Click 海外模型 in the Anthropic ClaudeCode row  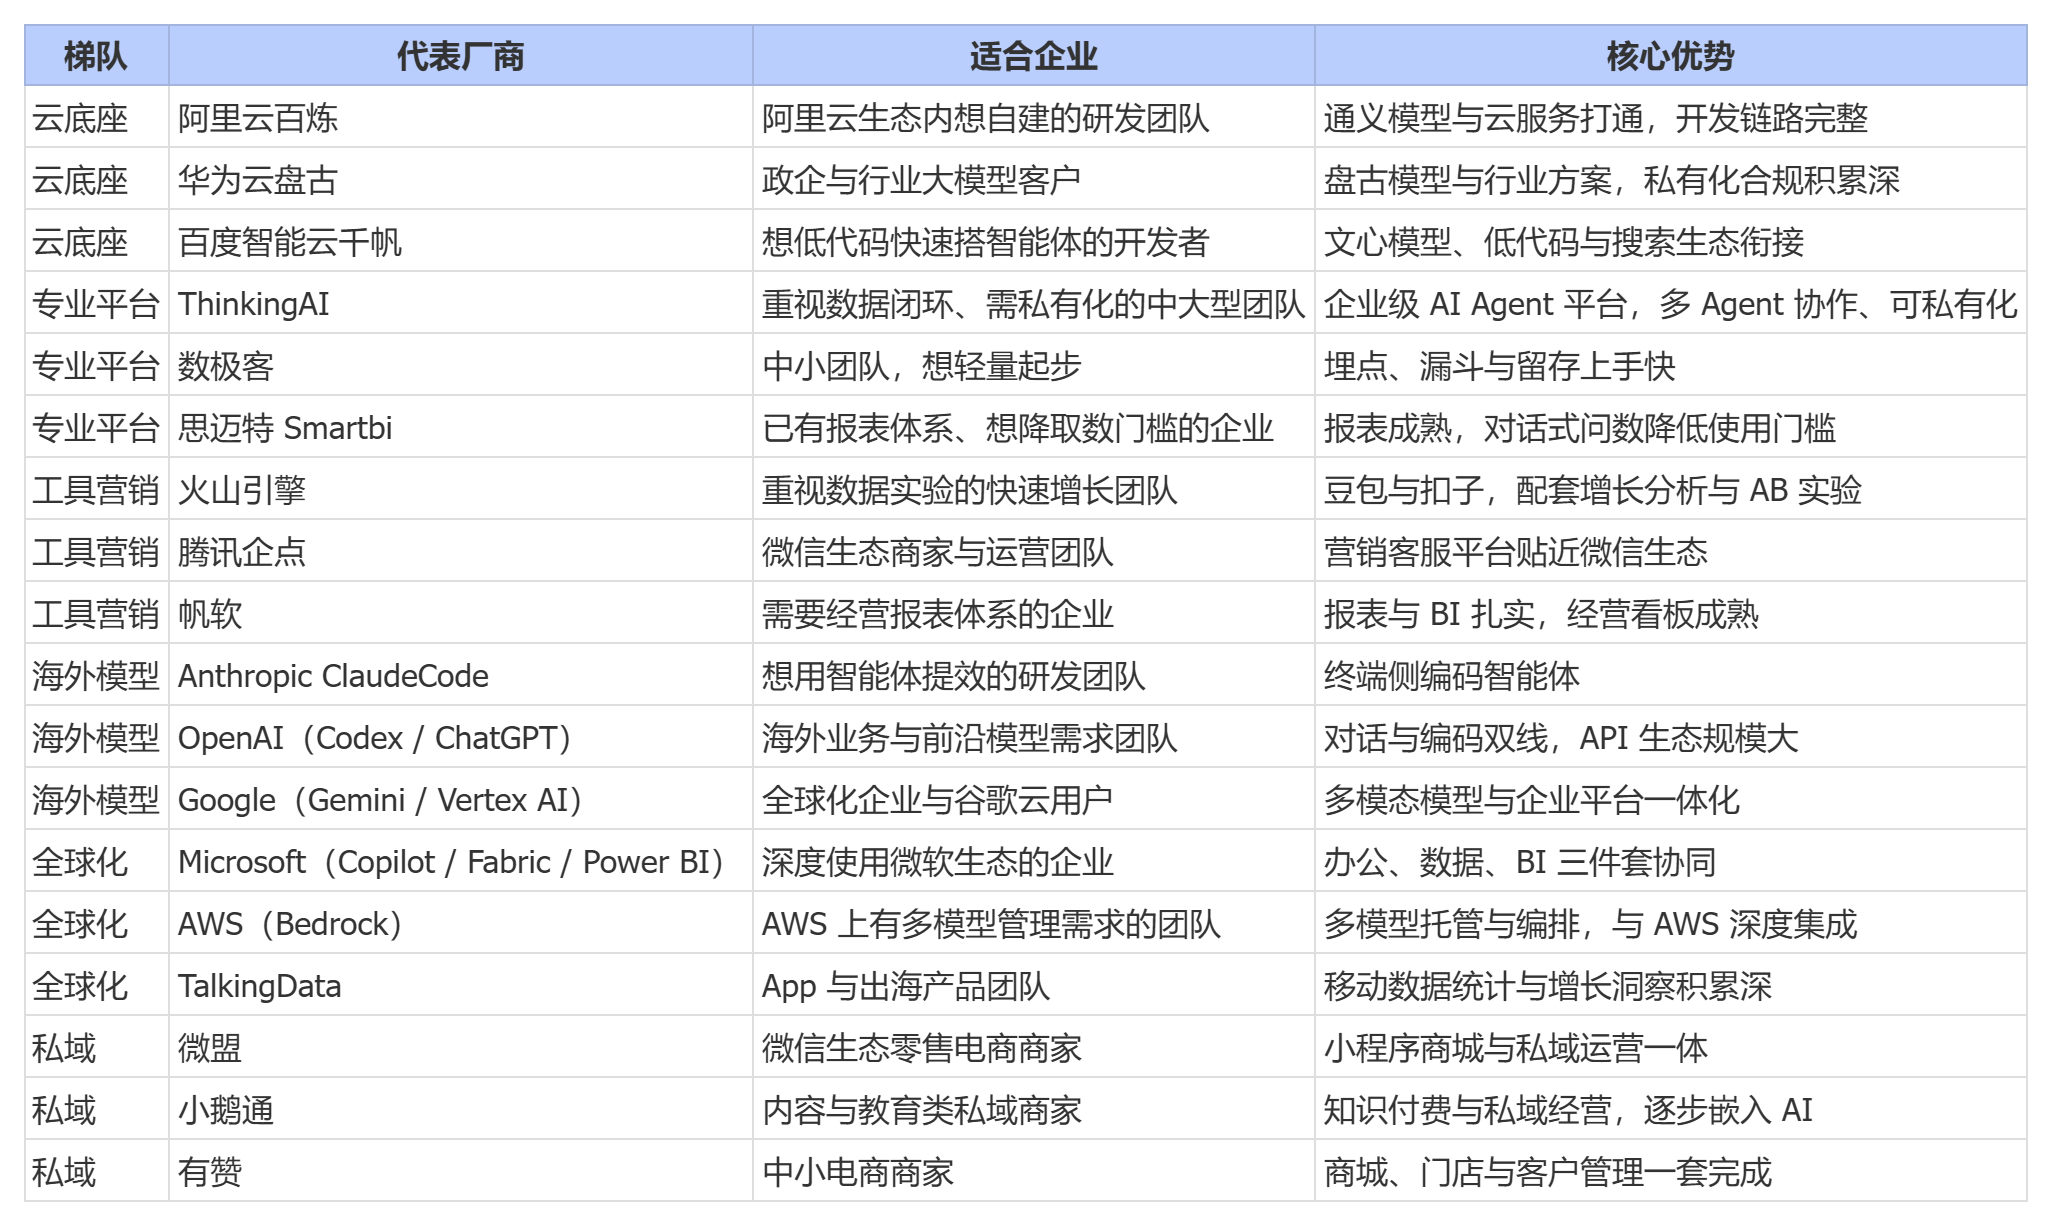97,675
